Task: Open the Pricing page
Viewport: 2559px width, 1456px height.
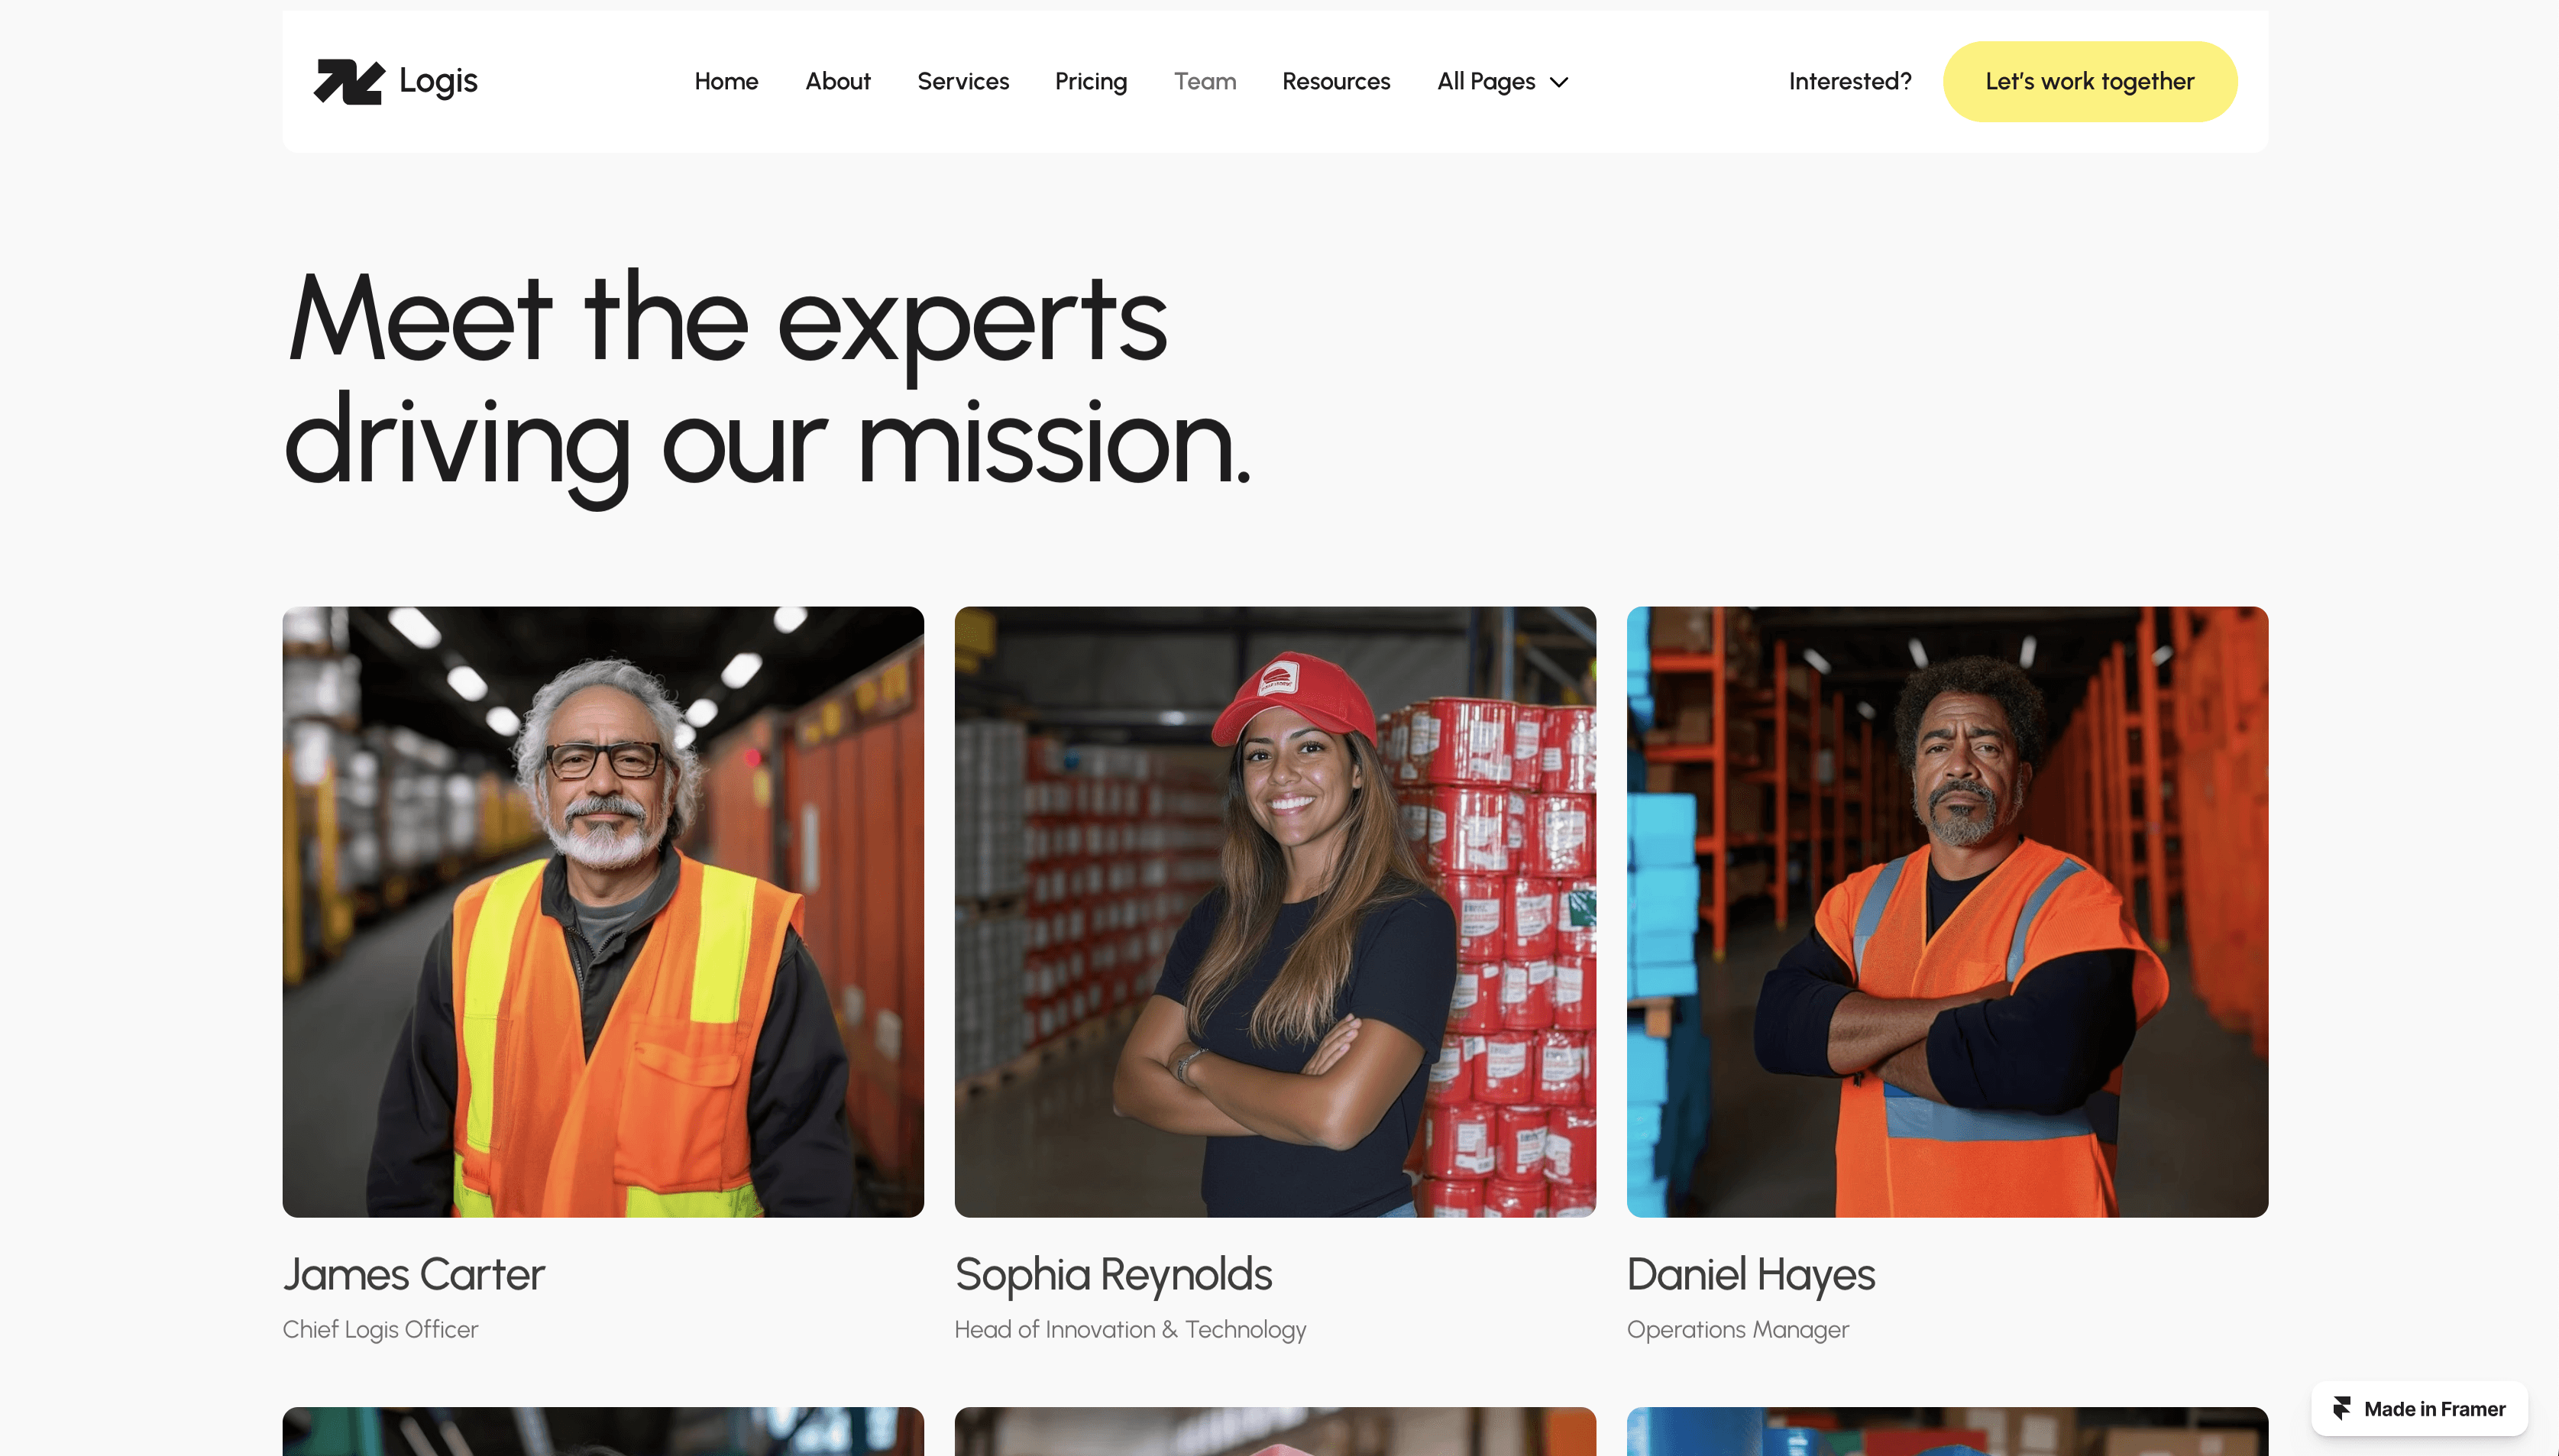Action: coord(1090,81)
